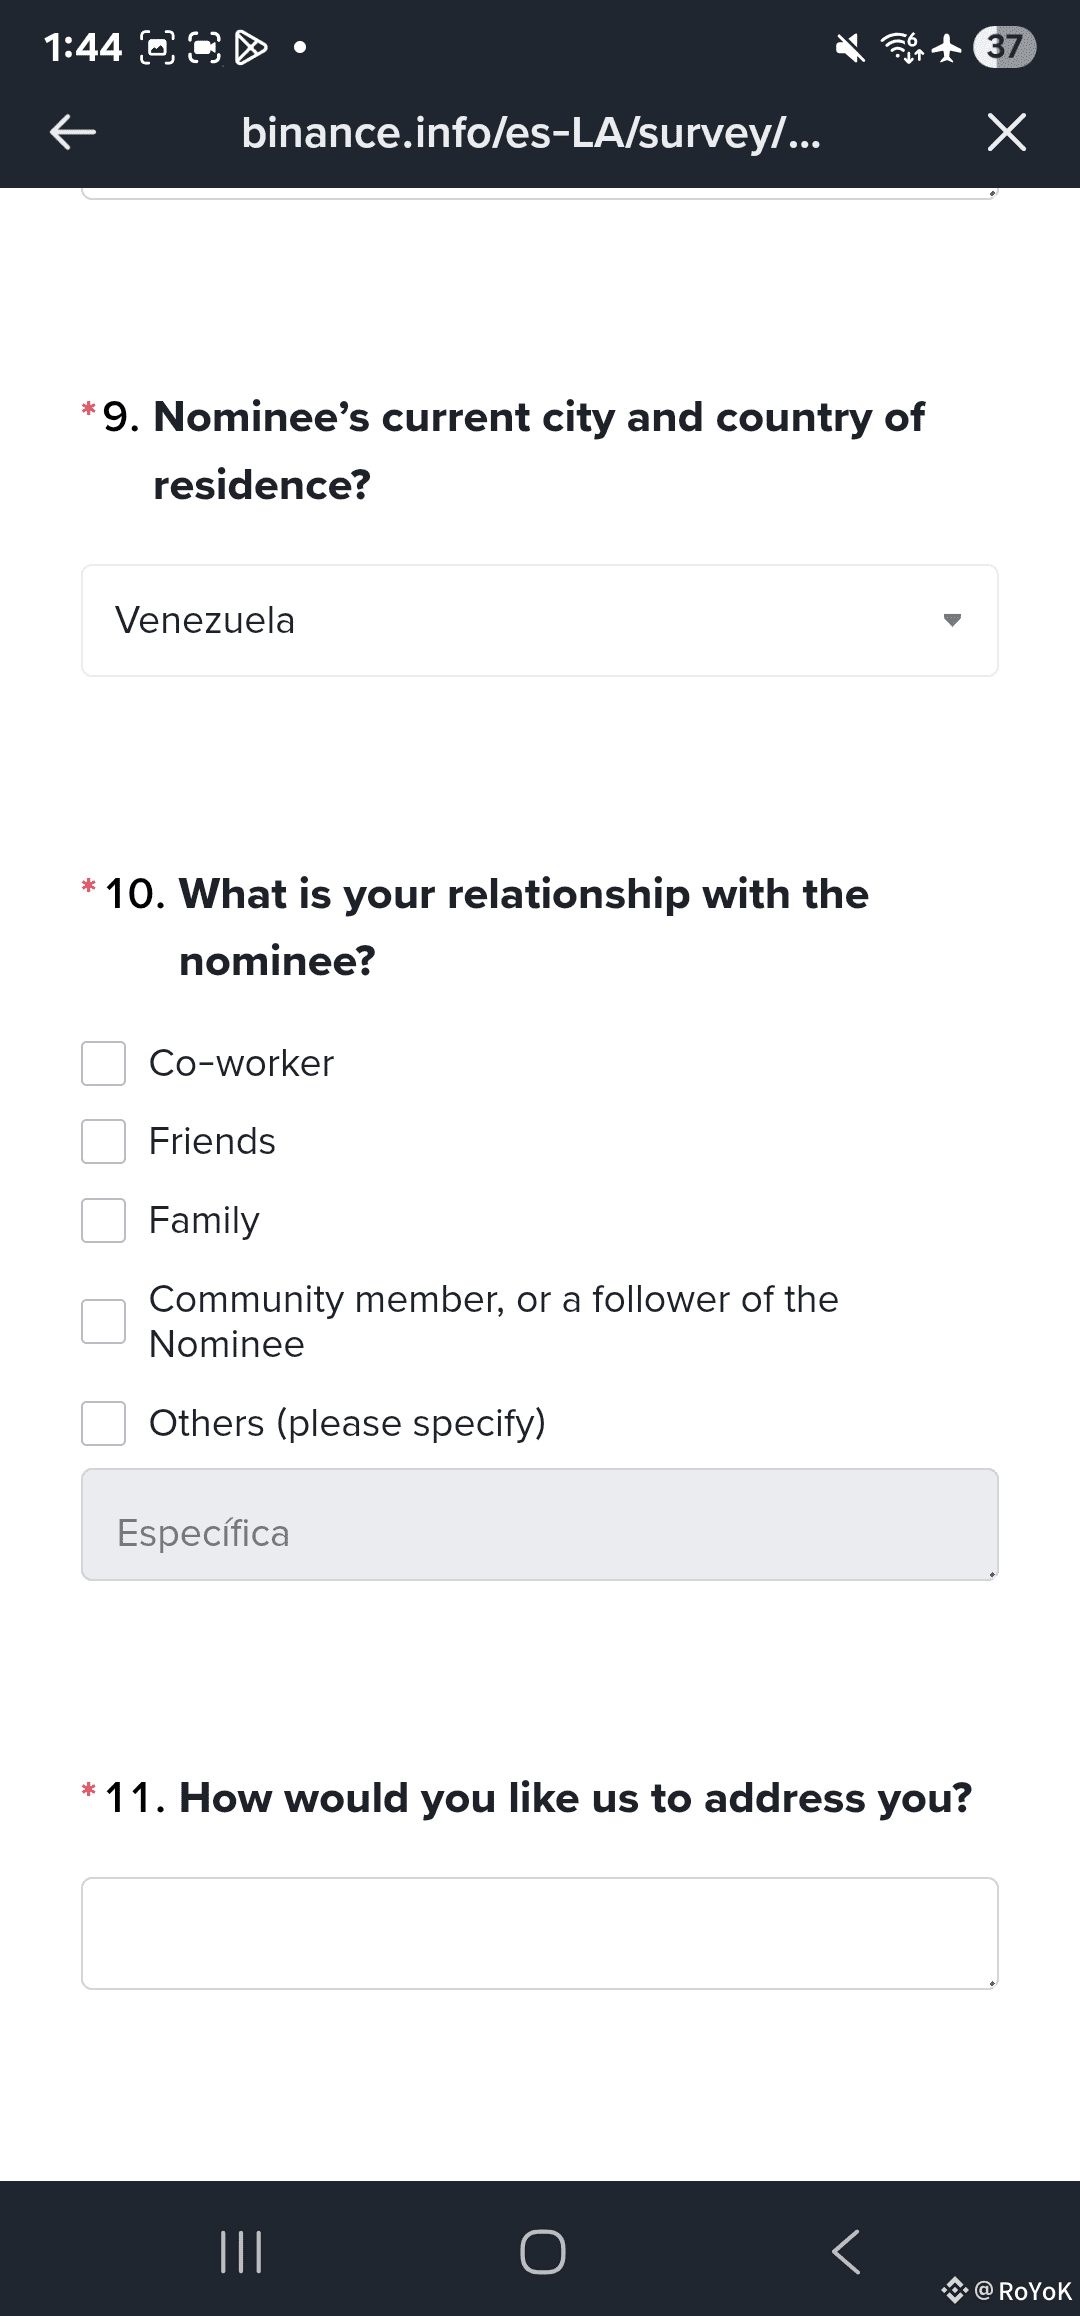Close the in-app browser with X

click(x=1006, y=132)
